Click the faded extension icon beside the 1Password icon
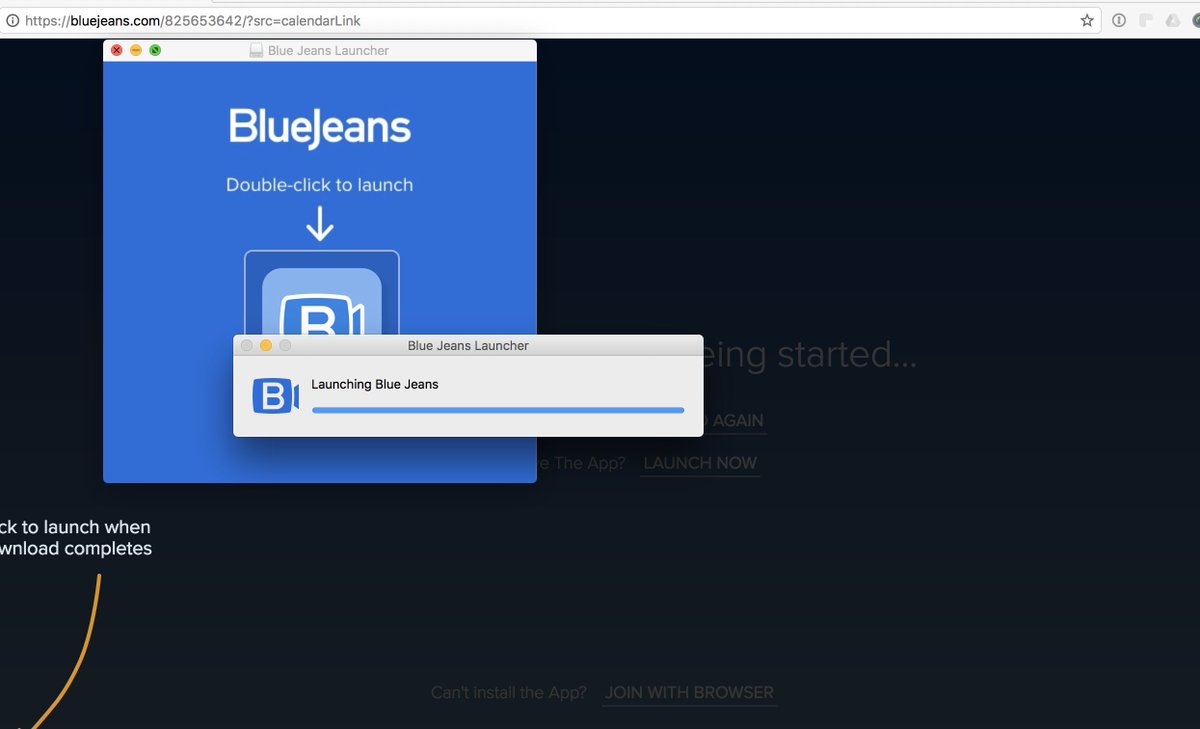 [1146, 20]
